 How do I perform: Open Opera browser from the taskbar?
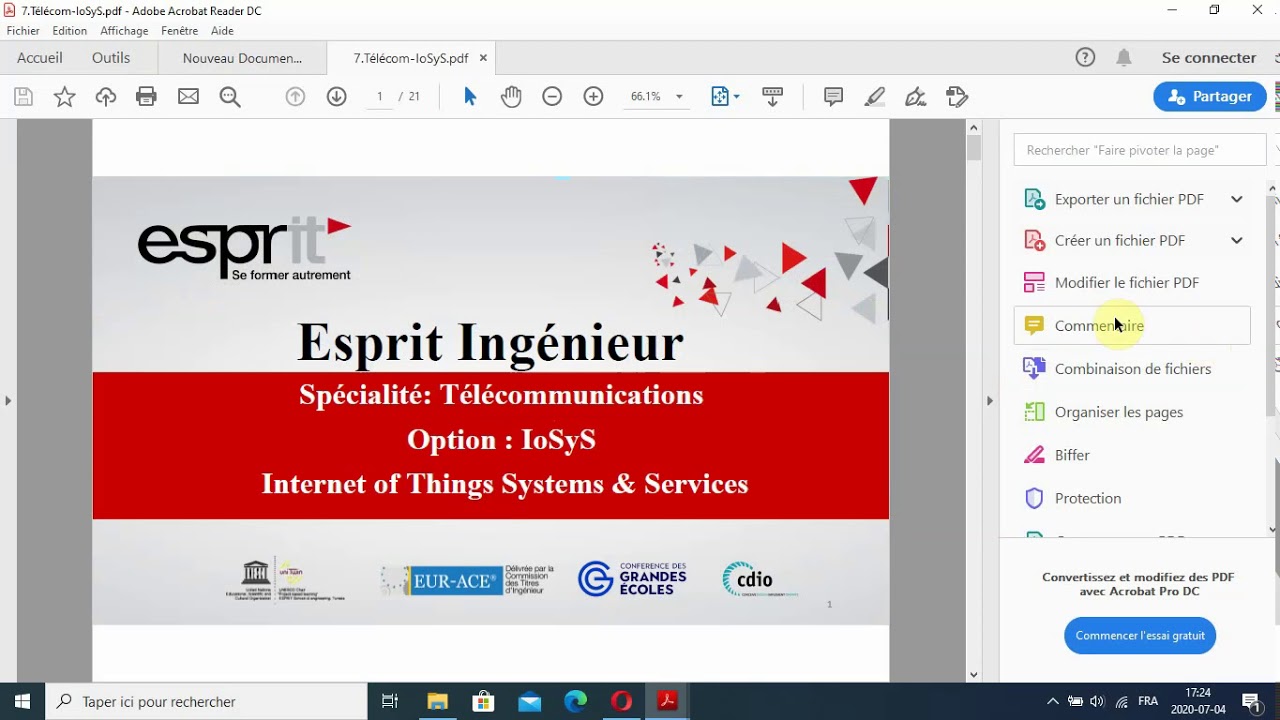pyautogui.click(x=621, y=702)
